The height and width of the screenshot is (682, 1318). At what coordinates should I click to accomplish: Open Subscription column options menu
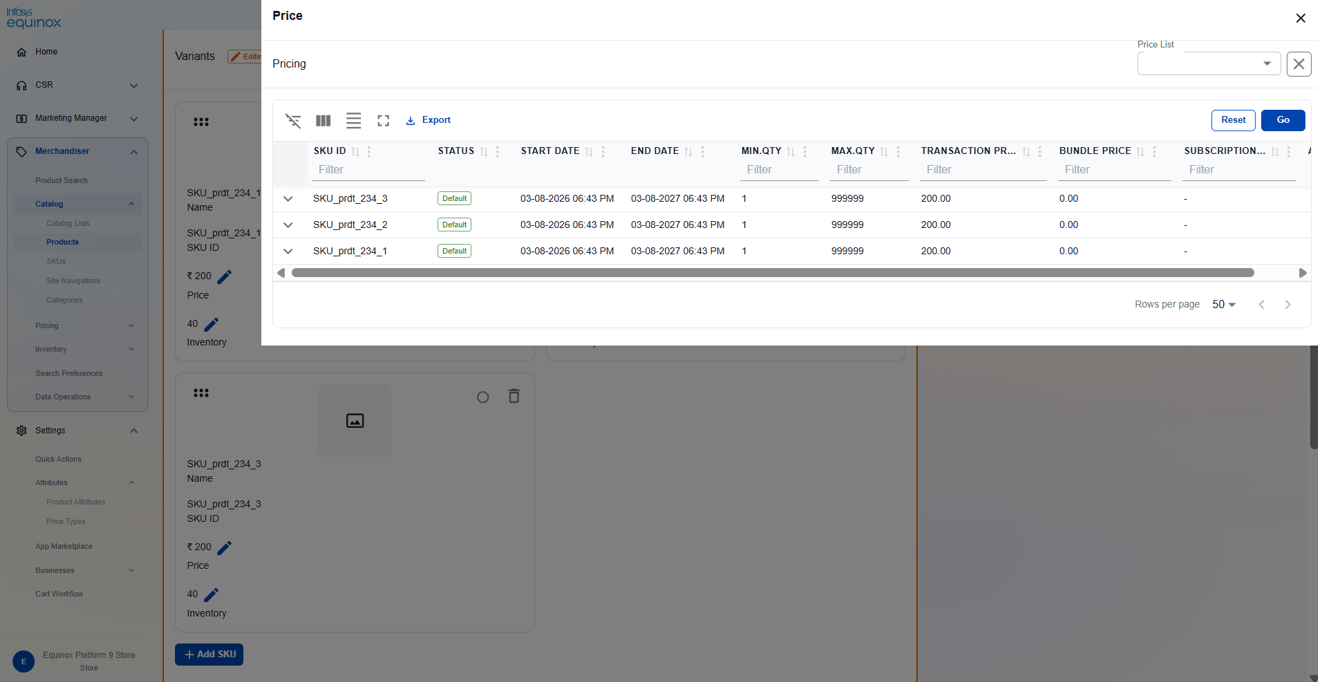click(1289, 152)
